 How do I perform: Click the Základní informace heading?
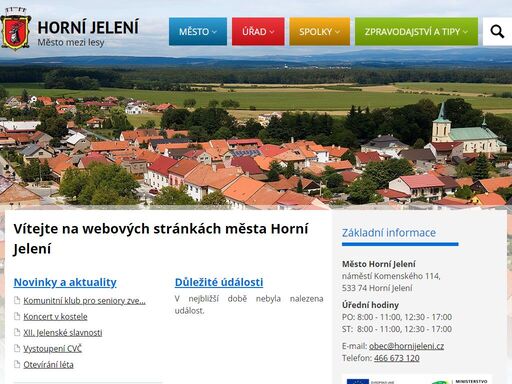pos(389,232)
